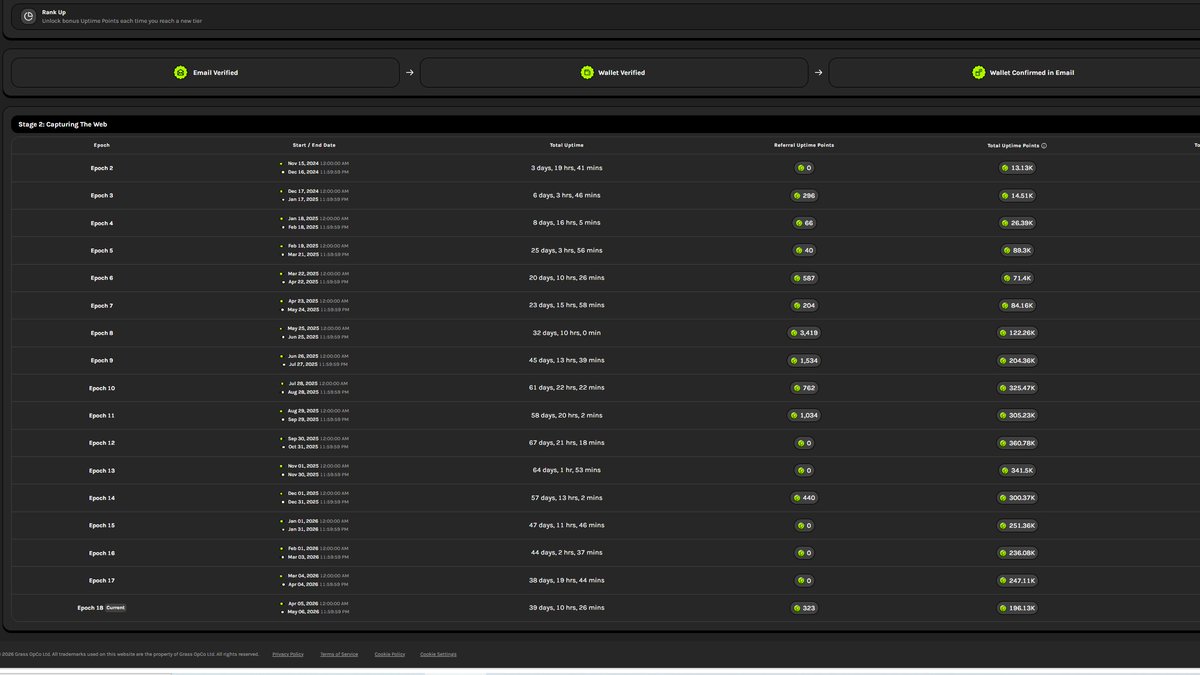The image size is (1200, 675).
Task: Click the 204 referral points badge
Action: point(804,306)
